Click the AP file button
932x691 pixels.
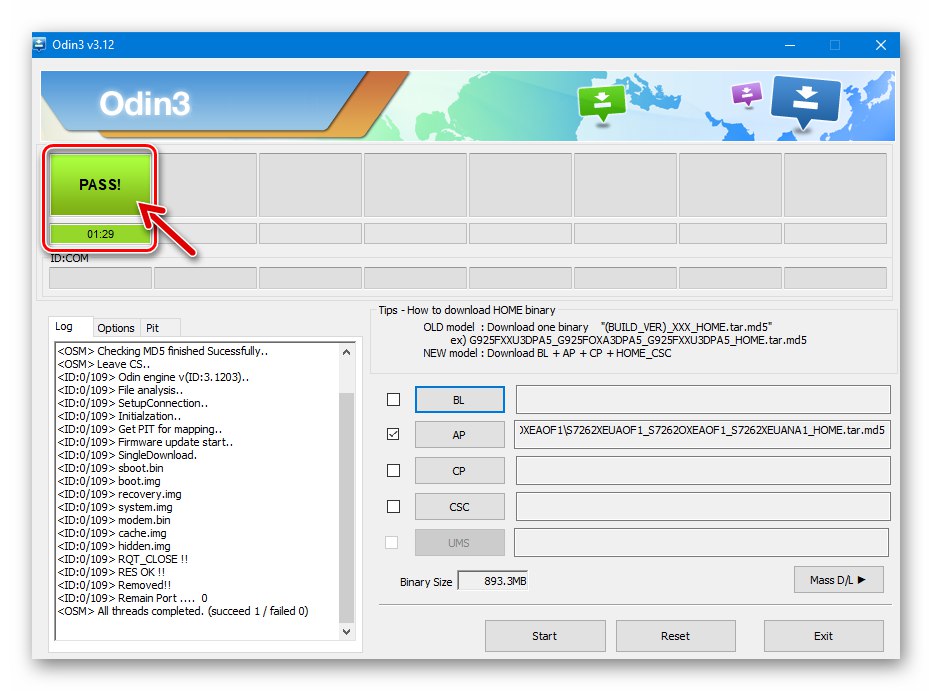(459, 435)
